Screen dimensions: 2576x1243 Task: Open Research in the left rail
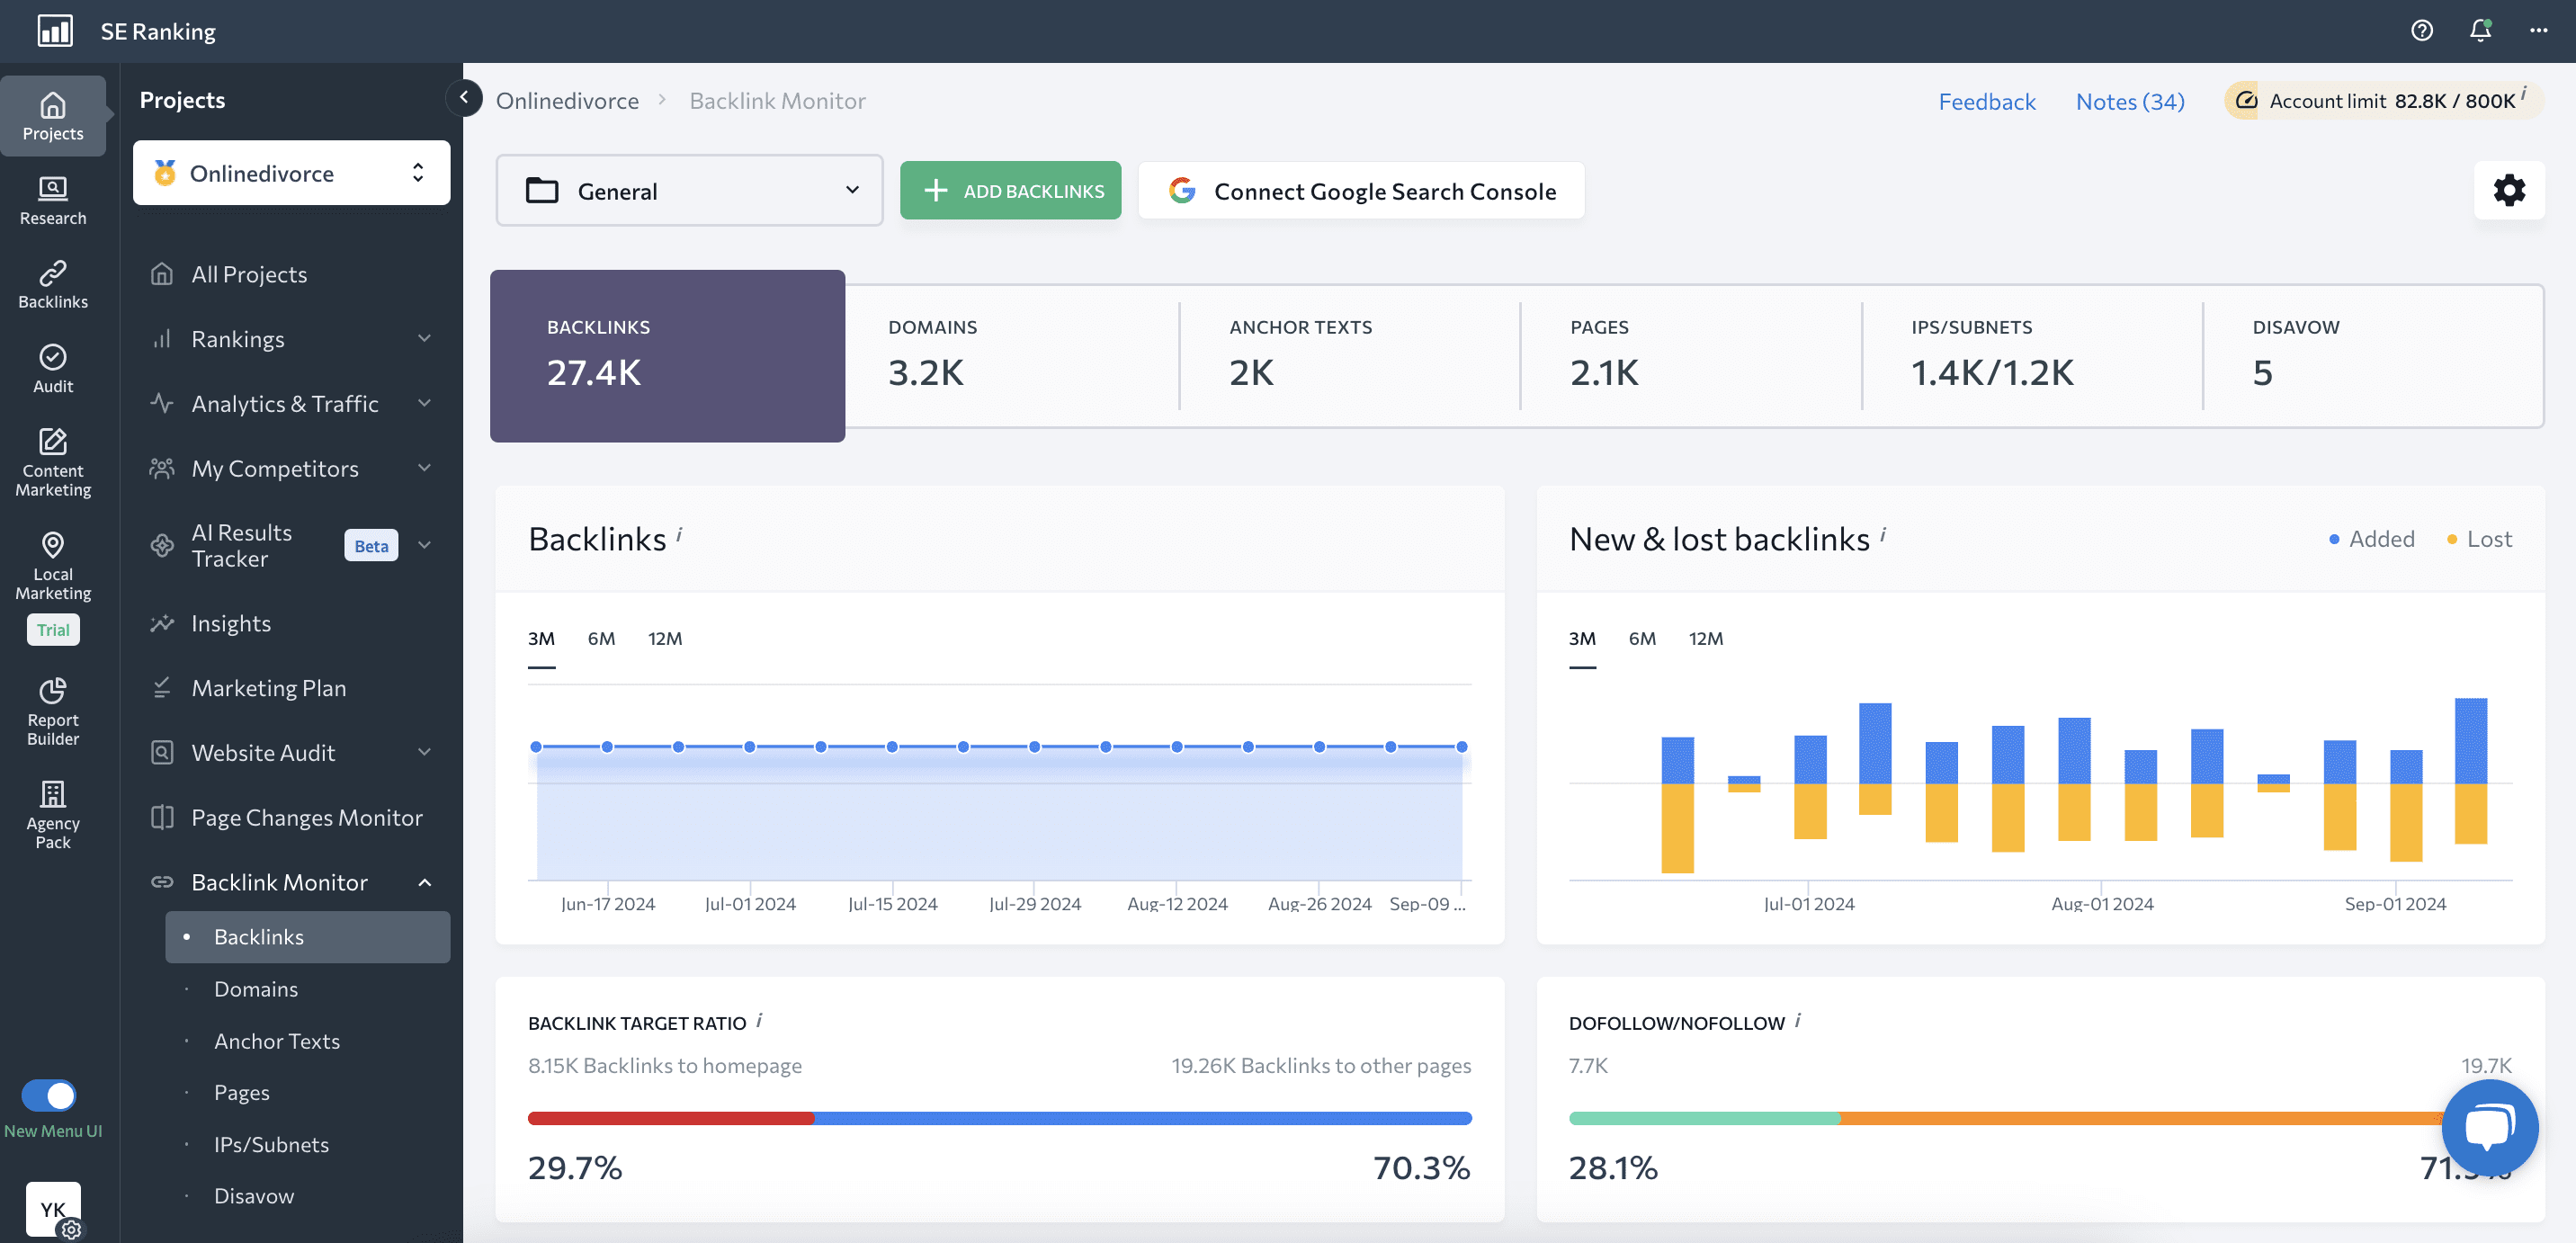pos(53,201)
